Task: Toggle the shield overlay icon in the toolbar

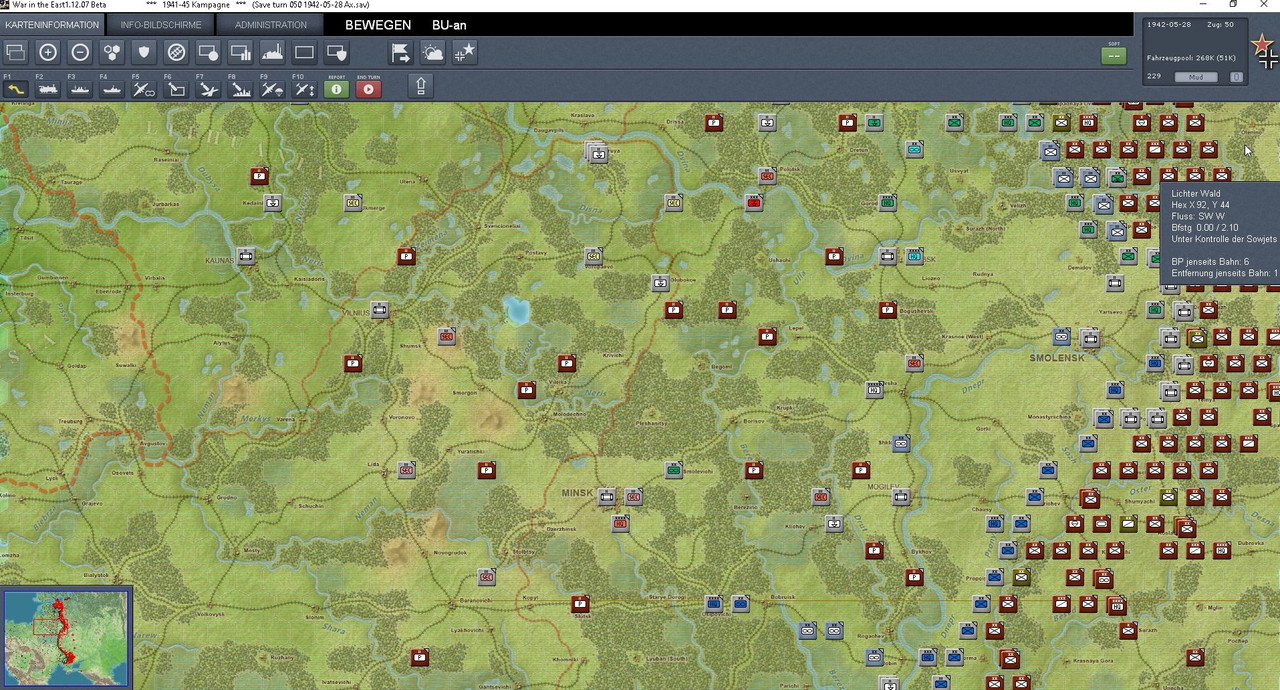Action: (x=144, y=52)
